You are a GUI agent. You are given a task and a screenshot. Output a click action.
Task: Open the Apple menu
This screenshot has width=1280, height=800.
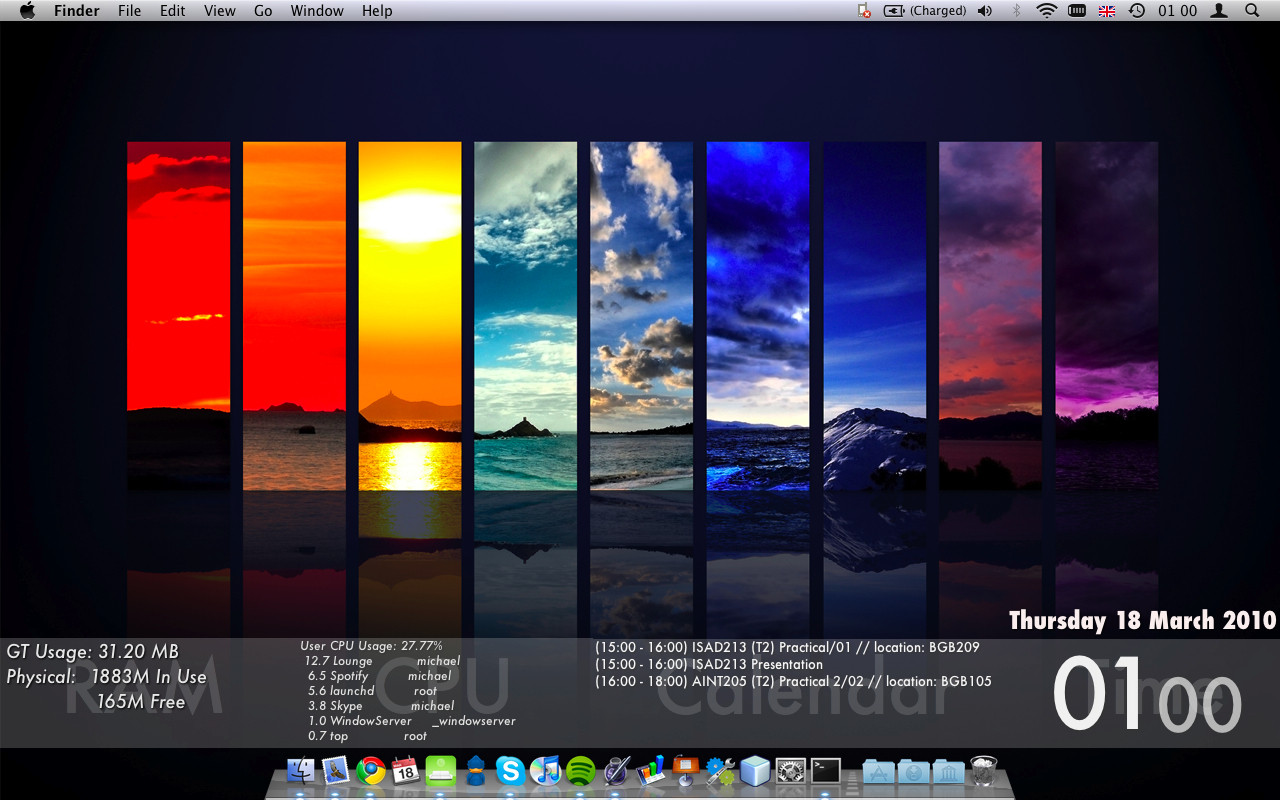coord(27,11)
